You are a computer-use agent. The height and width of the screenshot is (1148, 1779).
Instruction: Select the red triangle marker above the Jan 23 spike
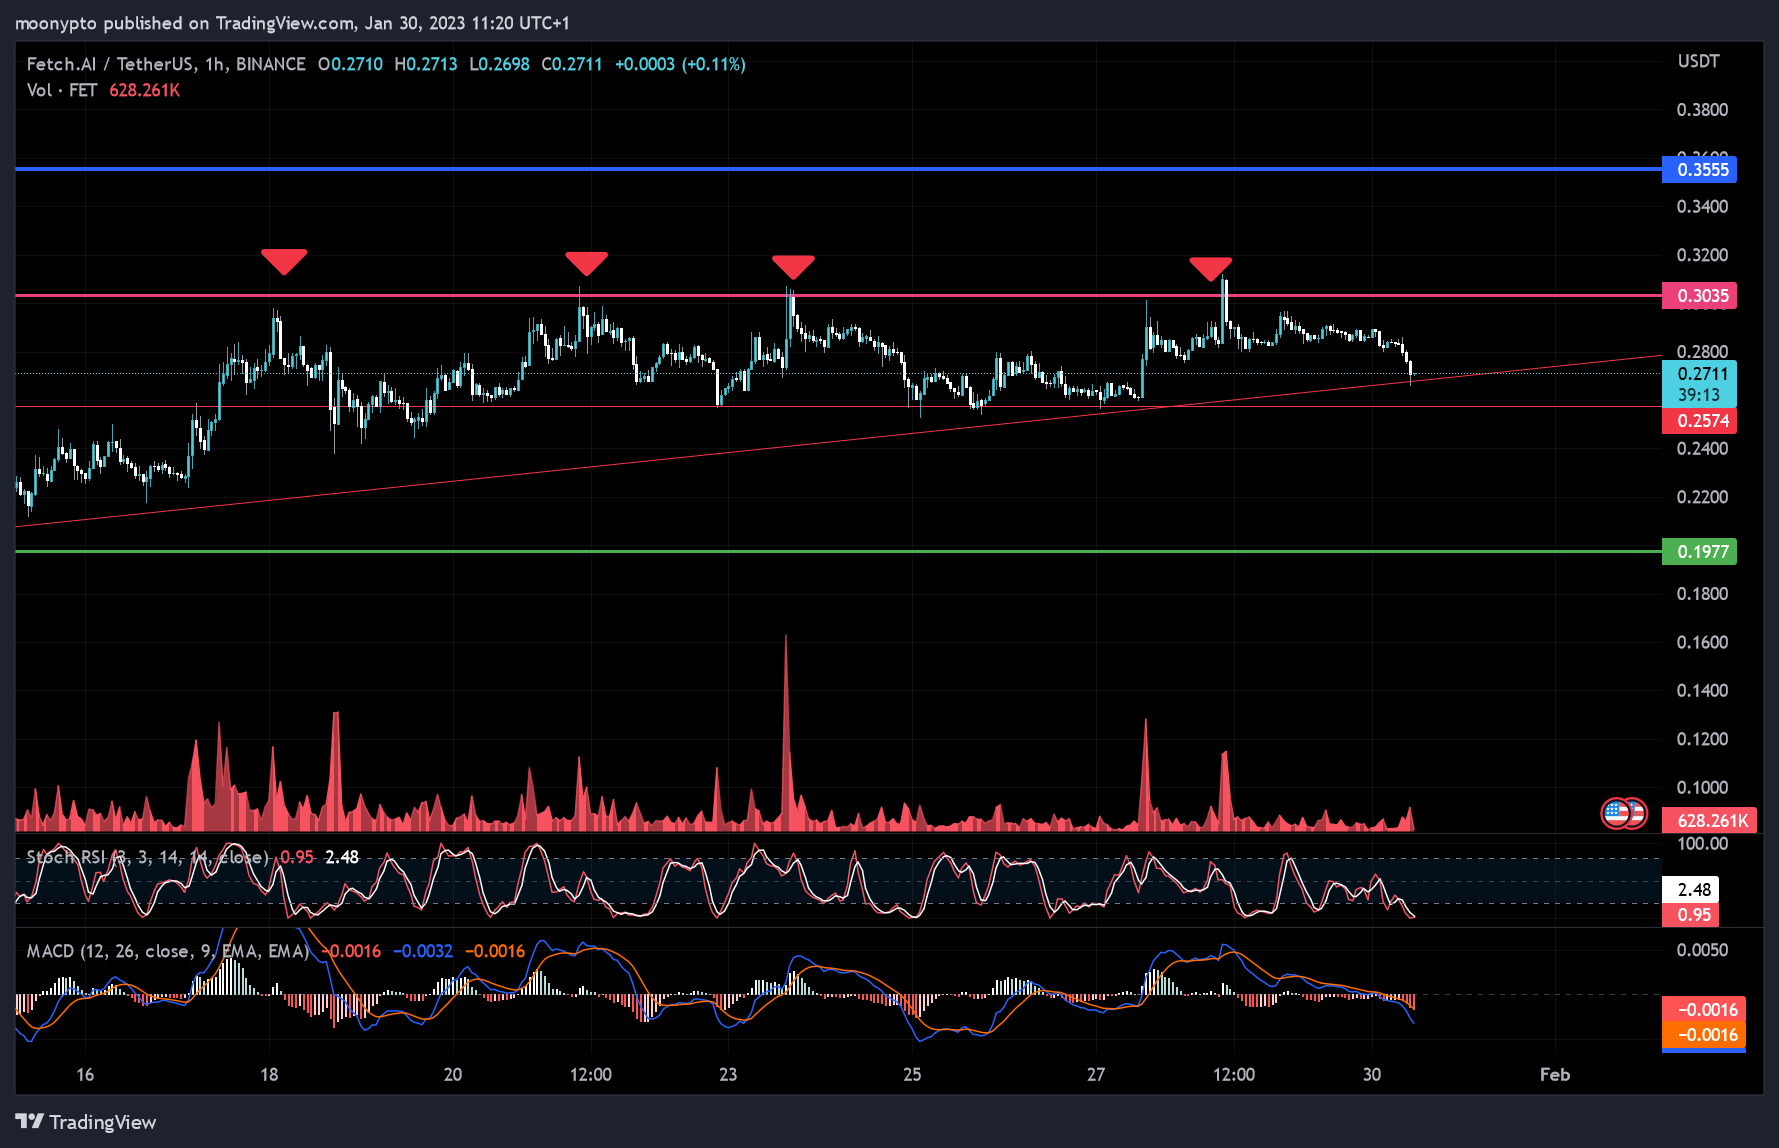pos(793,267)
